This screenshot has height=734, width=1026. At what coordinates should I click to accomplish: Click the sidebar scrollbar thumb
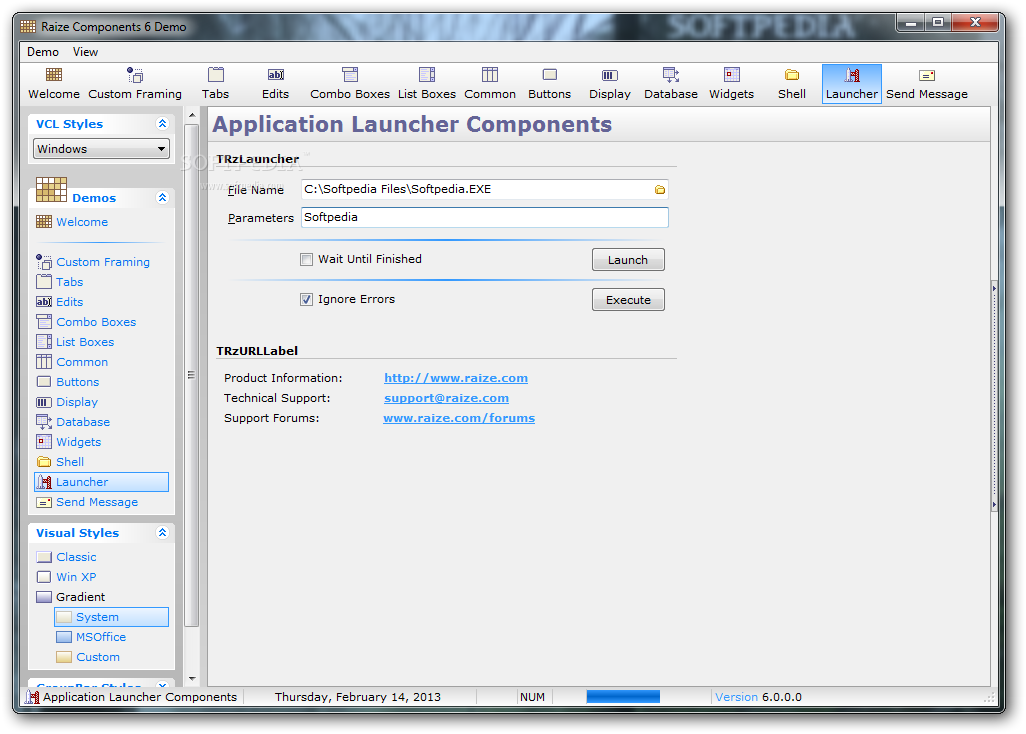pos(192,375)
